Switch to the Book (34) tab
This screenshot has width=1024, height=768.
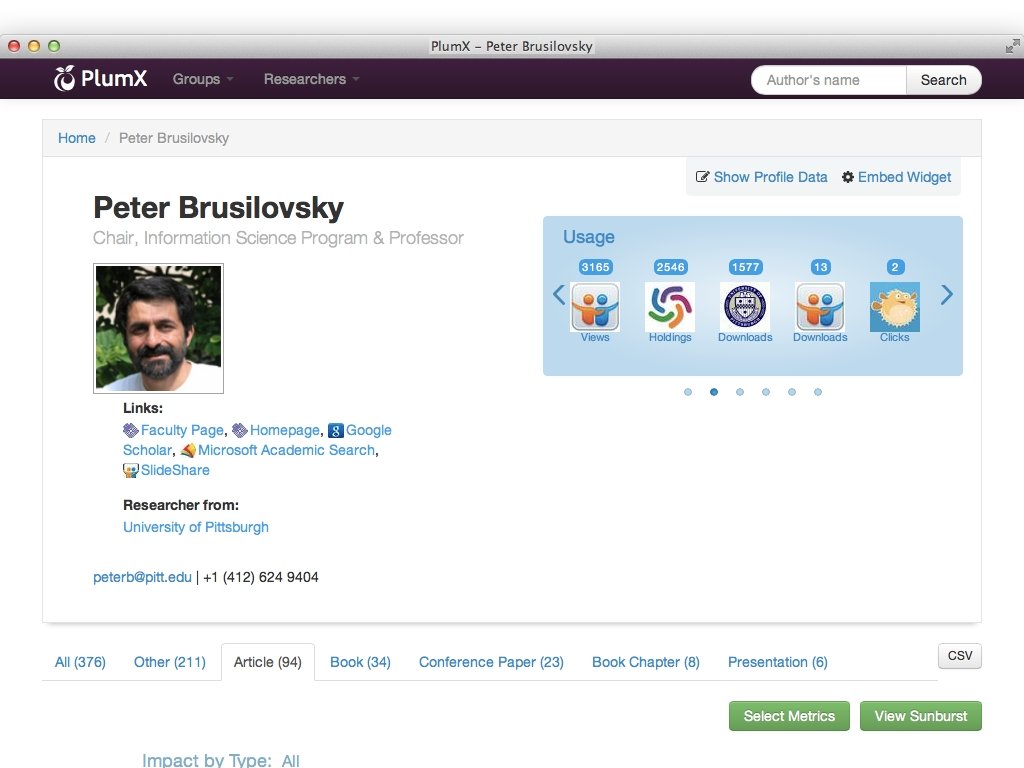tap(360, 662)
